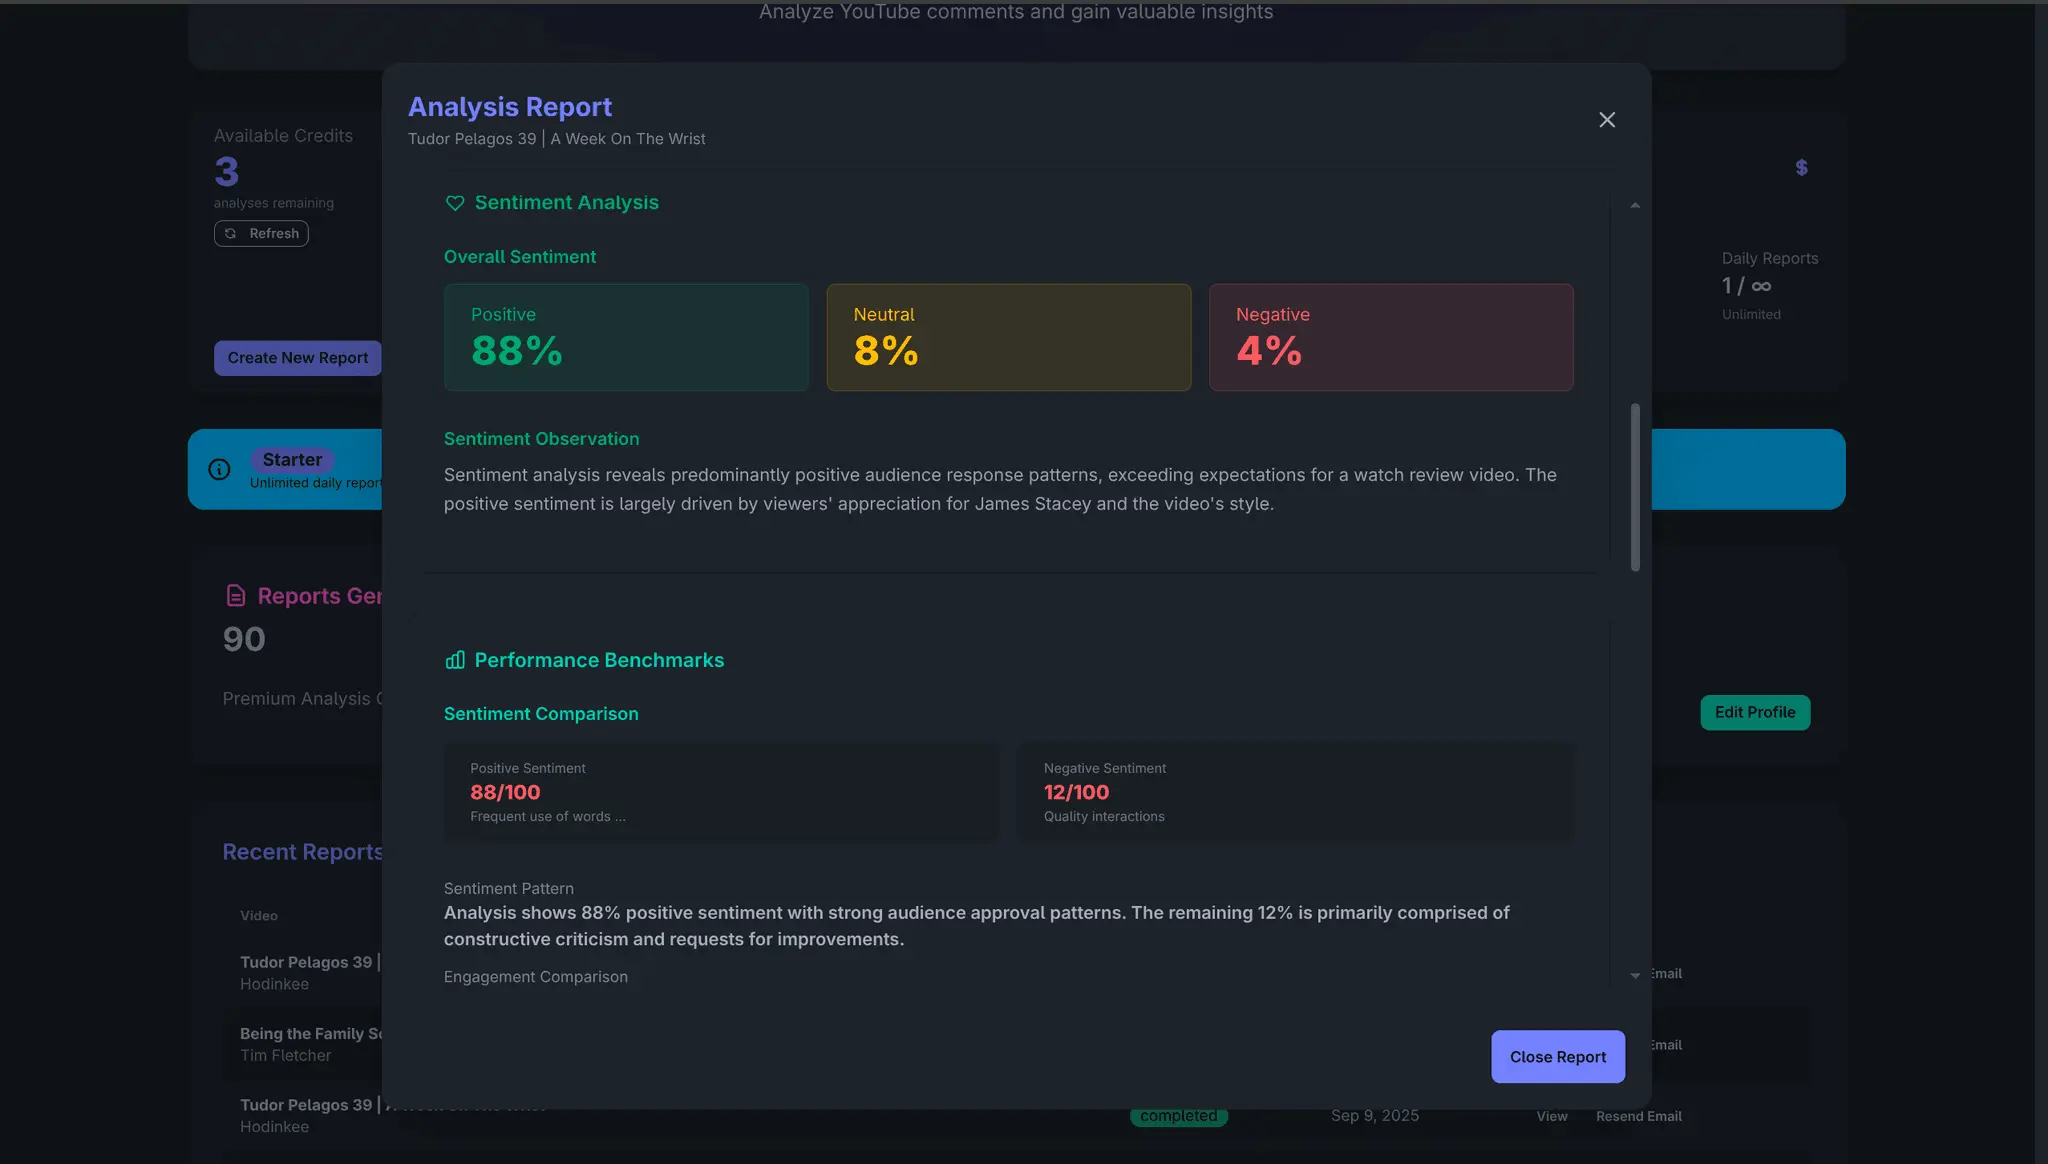Click the Analysis Report title
Image resolution: width=2048 pixels, height=1164 pixels.
[x=510, y=107]
